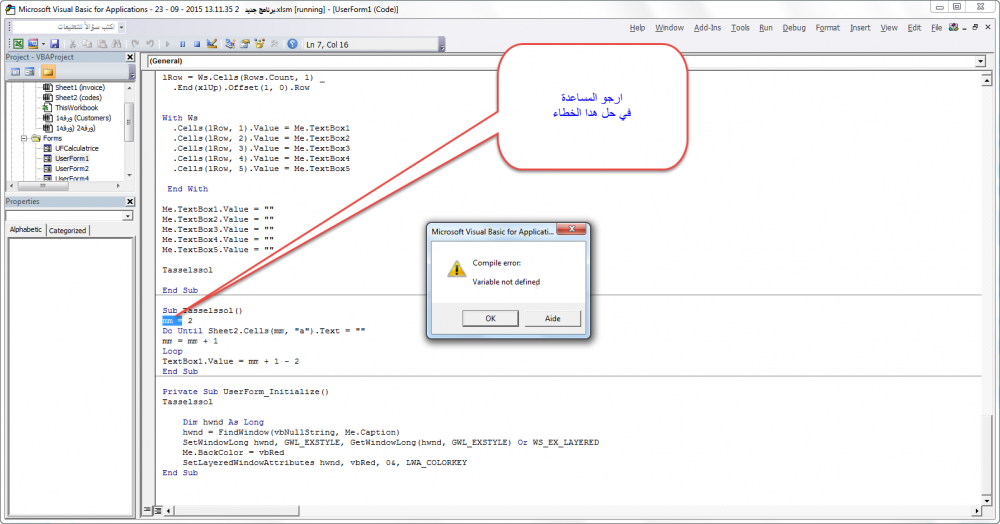
Task: Click the Reset stop icon in toolbar
Action: pos(197,44)
